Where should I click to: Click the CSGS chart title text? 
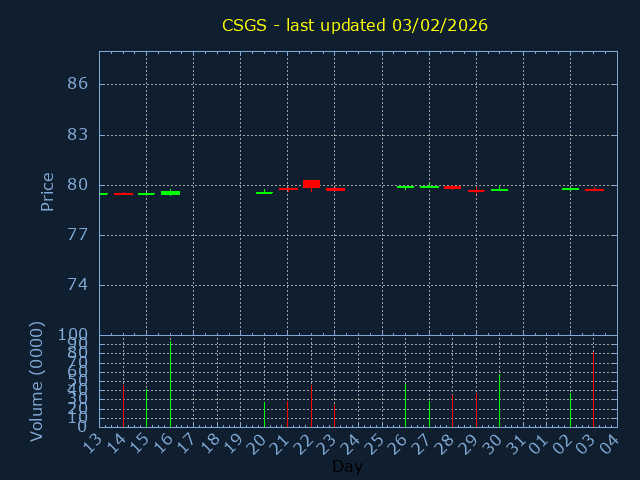coord(355,25)
